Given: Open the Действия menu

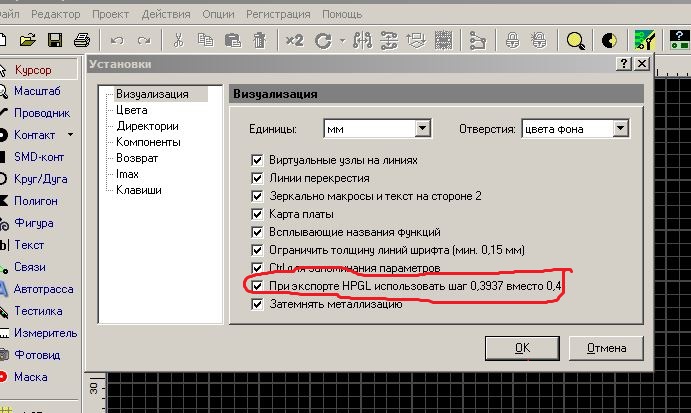Looking at the screenshot, I should [166, 14].
